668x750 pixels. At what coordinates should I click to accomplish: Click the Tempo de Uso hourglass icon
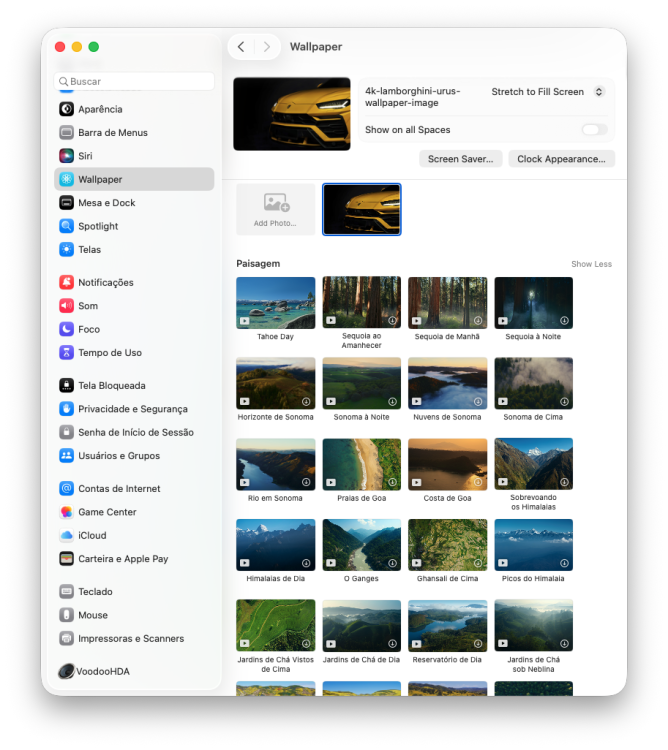pos(66,353)
